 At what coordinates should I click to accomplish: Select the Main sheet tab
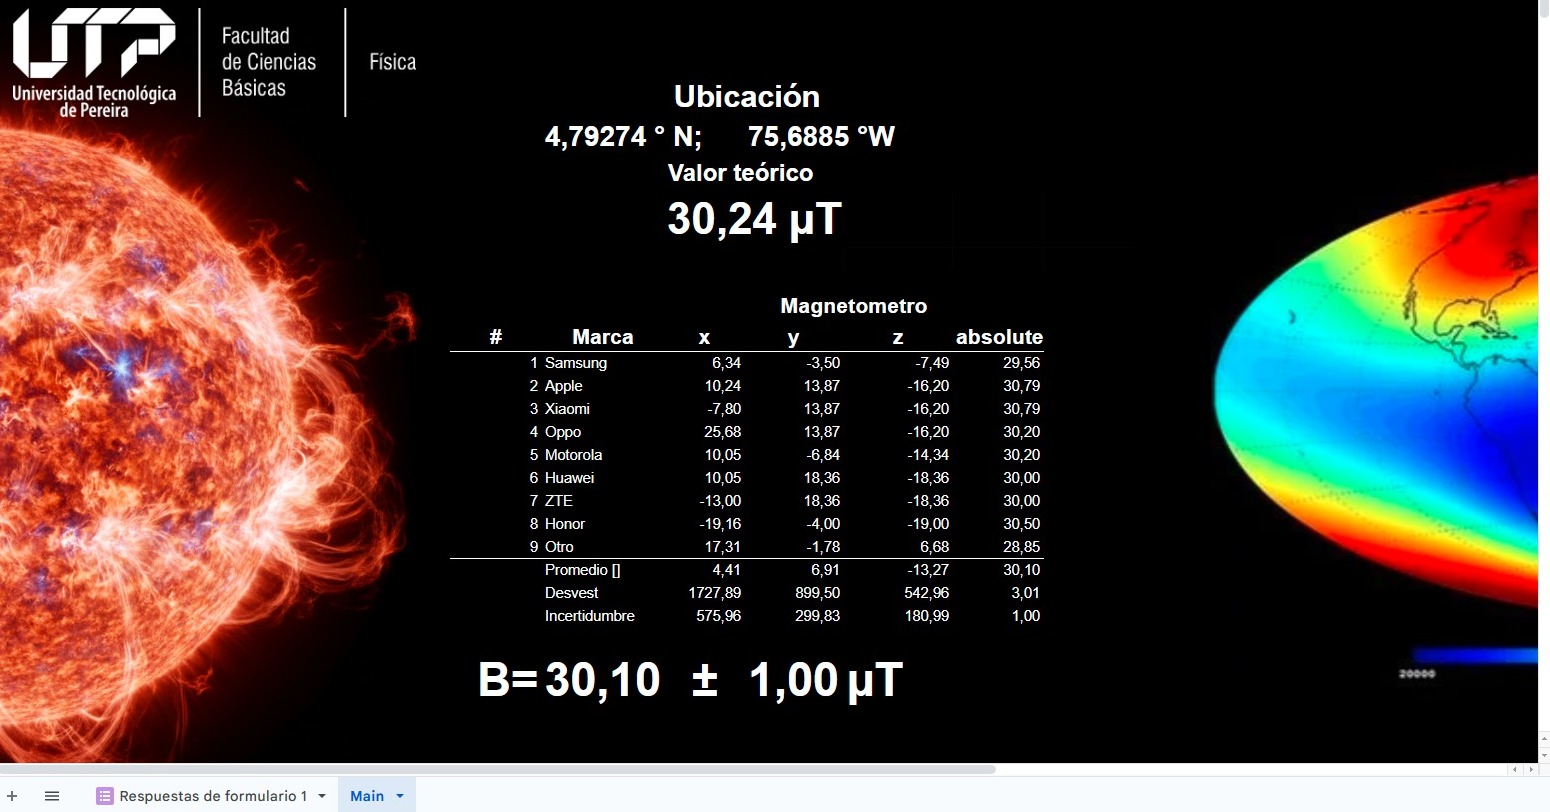(367, 796)
